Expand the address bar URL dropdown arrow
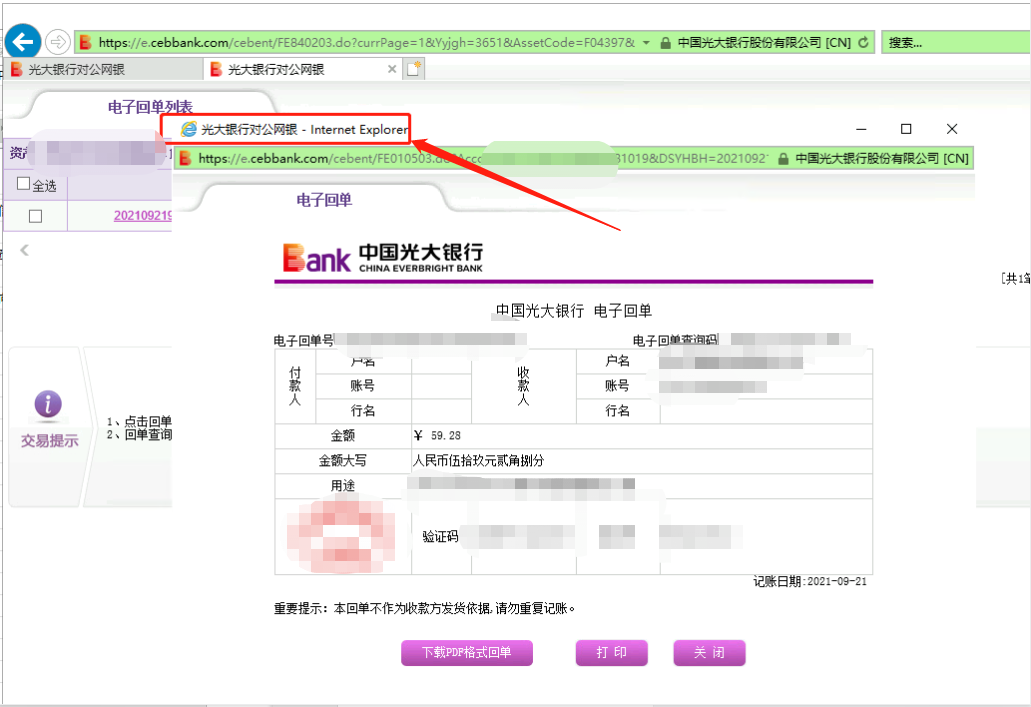 [x=646, y=42]
